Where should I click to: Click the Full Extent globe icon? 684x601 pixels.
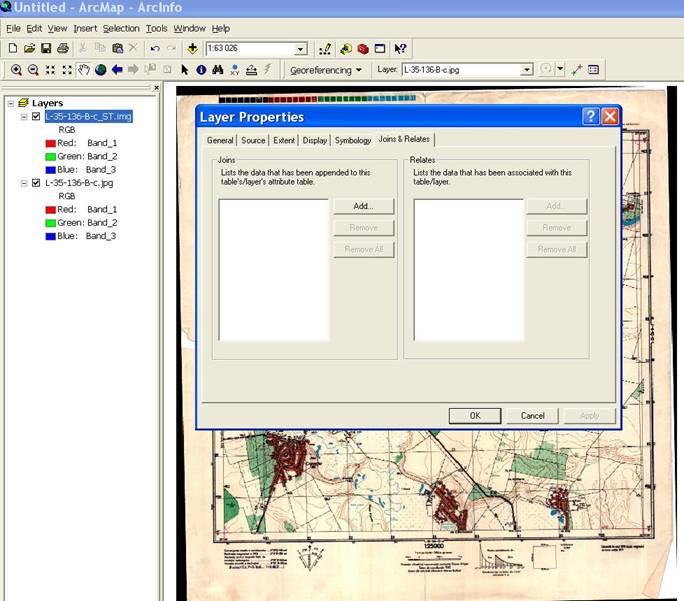(100, 70)
